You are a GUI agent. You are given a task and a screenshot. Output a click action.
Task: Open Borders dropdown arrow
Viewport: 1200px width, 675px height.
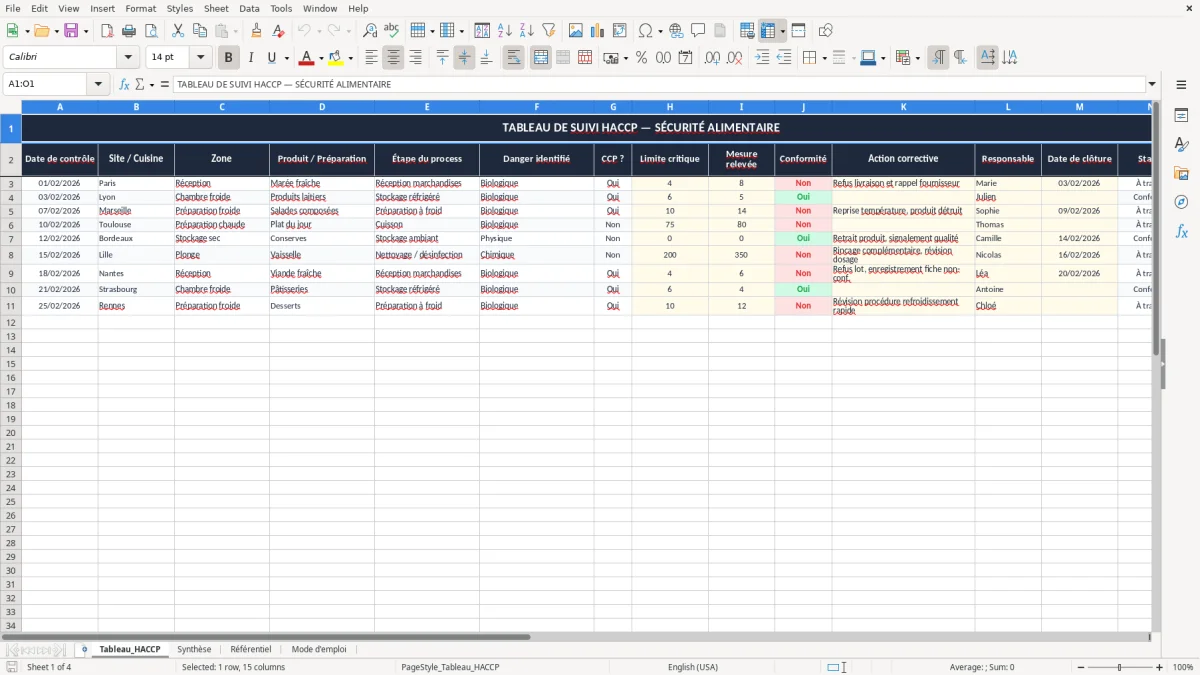[x=826, y=58]
